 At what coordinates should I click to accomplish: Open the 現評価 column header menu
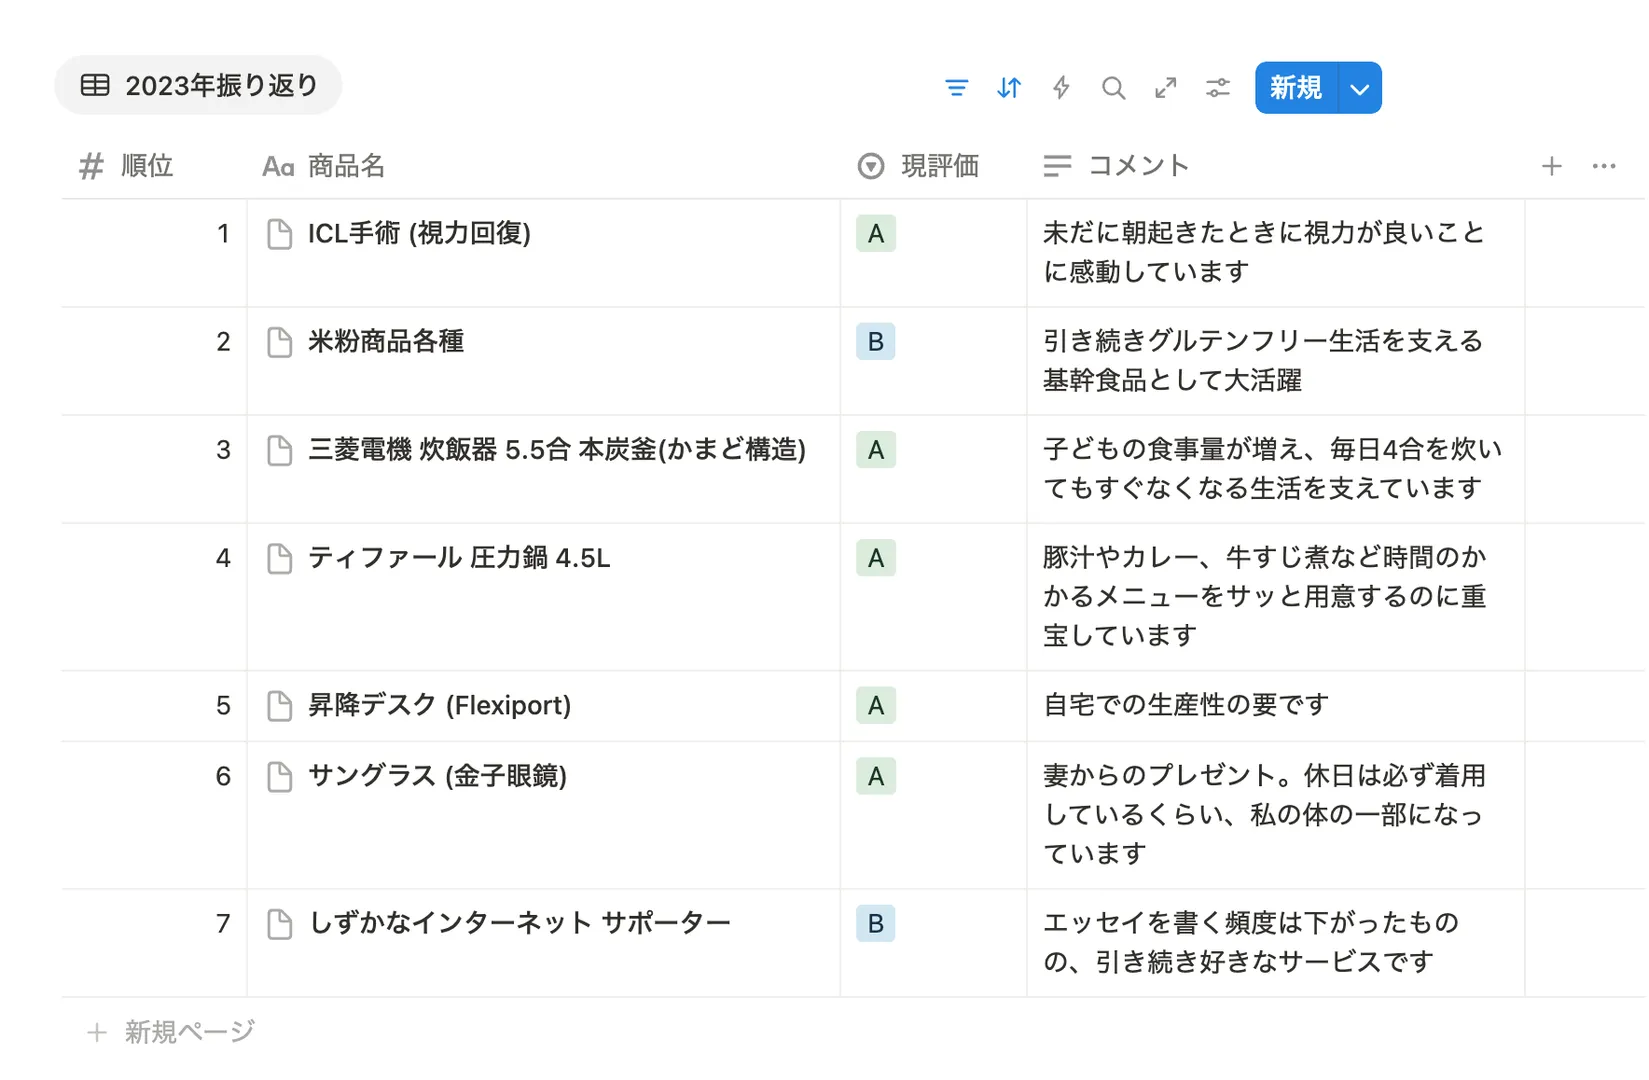tap(919, 166)
